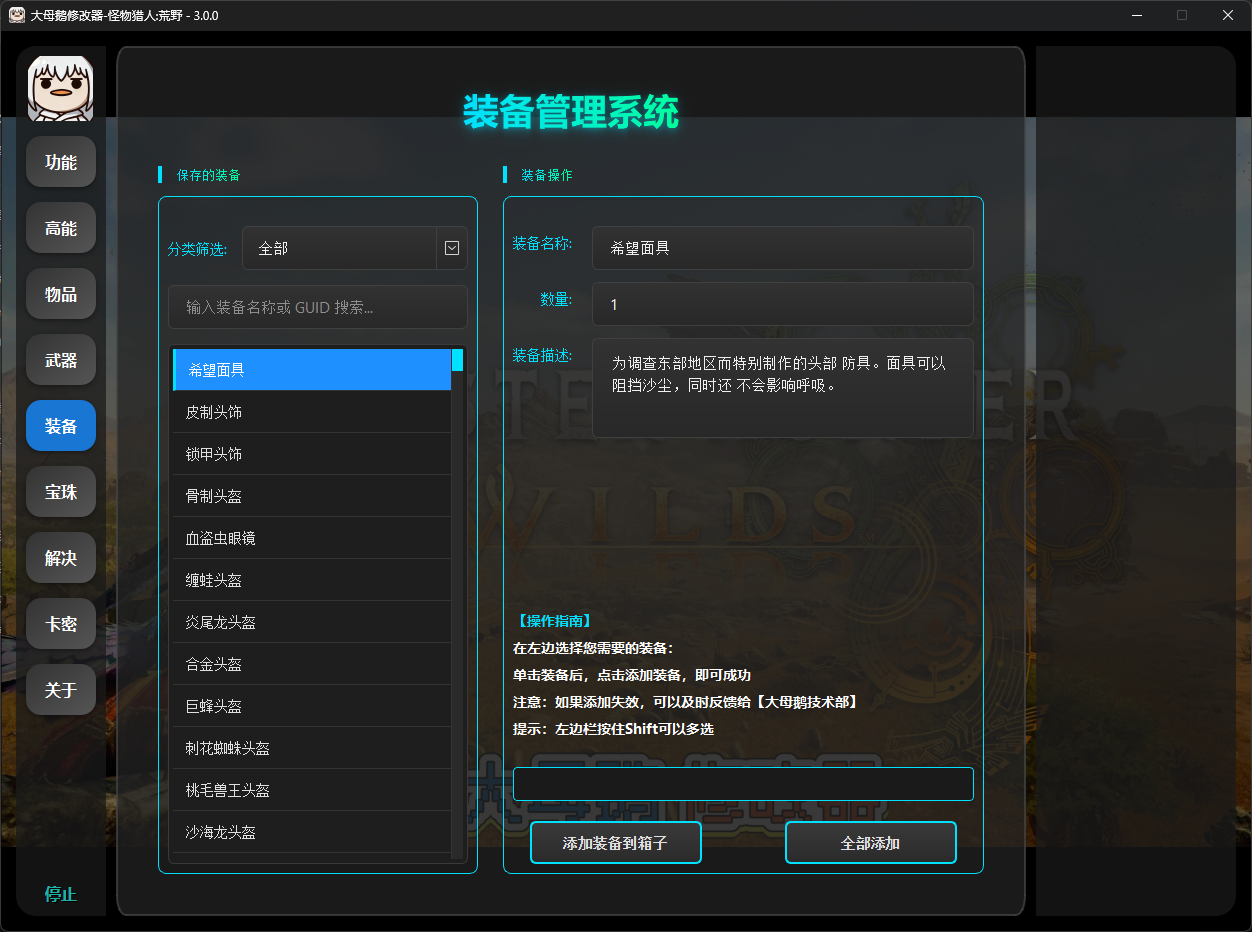Choose 血盗虫眼镜 from the list

[x=312, y=538]
